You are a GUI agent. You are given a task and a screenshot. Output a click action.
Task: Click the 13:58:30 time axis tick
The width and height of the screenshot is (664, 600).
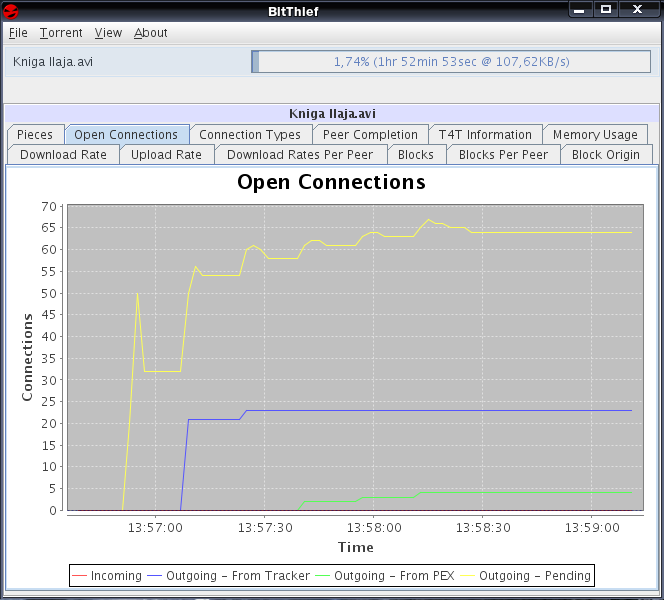pyautogui.click(x=483, y=528)
